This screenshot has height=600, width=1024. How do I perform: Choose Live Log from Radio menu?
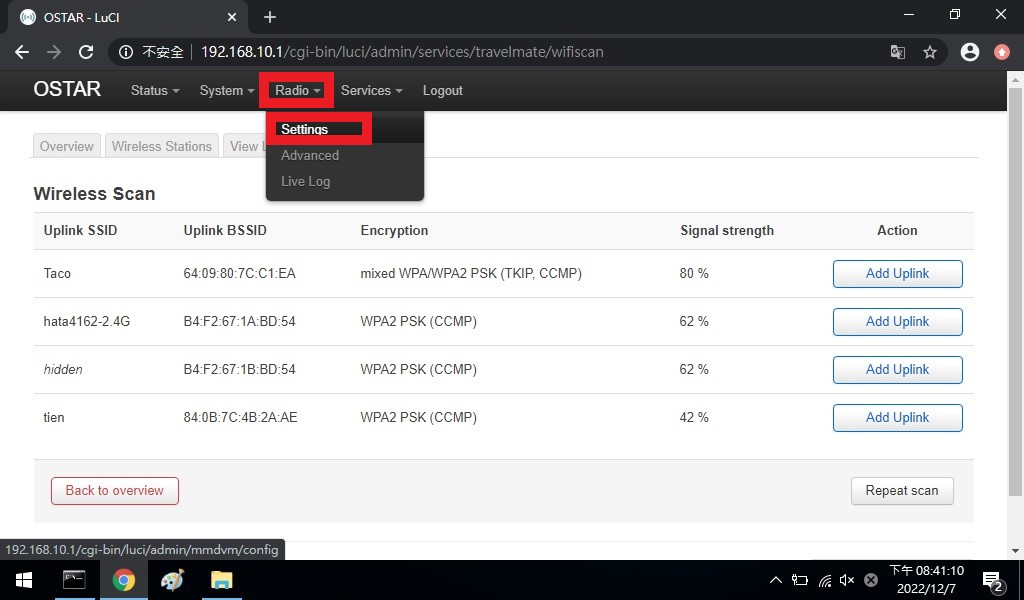click(305, 181)
